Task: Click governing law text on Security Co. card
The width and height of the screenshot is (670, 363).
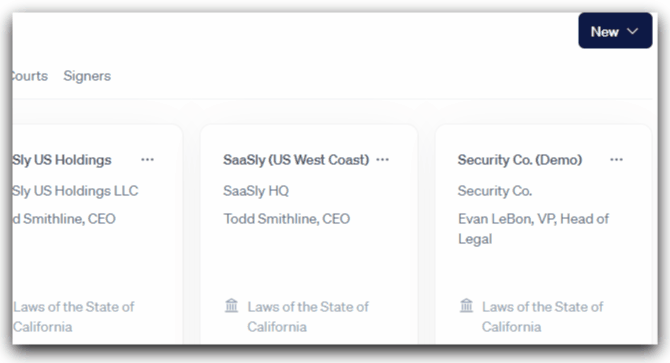Action: (x=542, y=316)
